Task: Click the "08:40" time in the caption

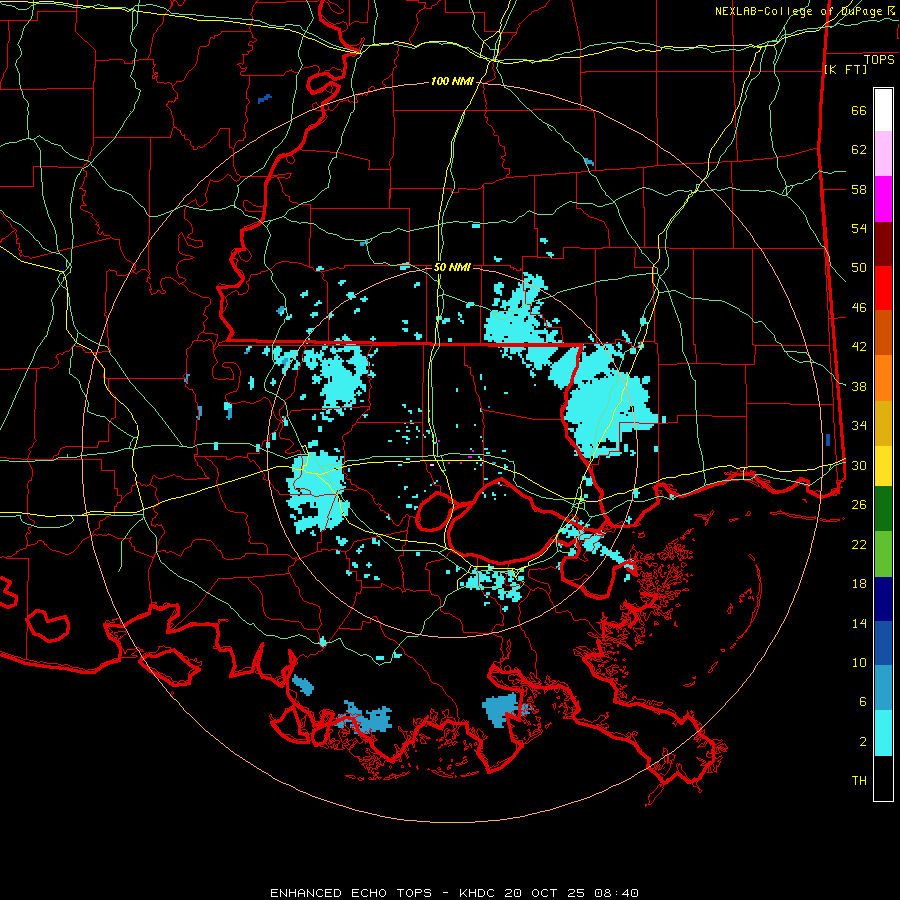Action: coord(617,893)
